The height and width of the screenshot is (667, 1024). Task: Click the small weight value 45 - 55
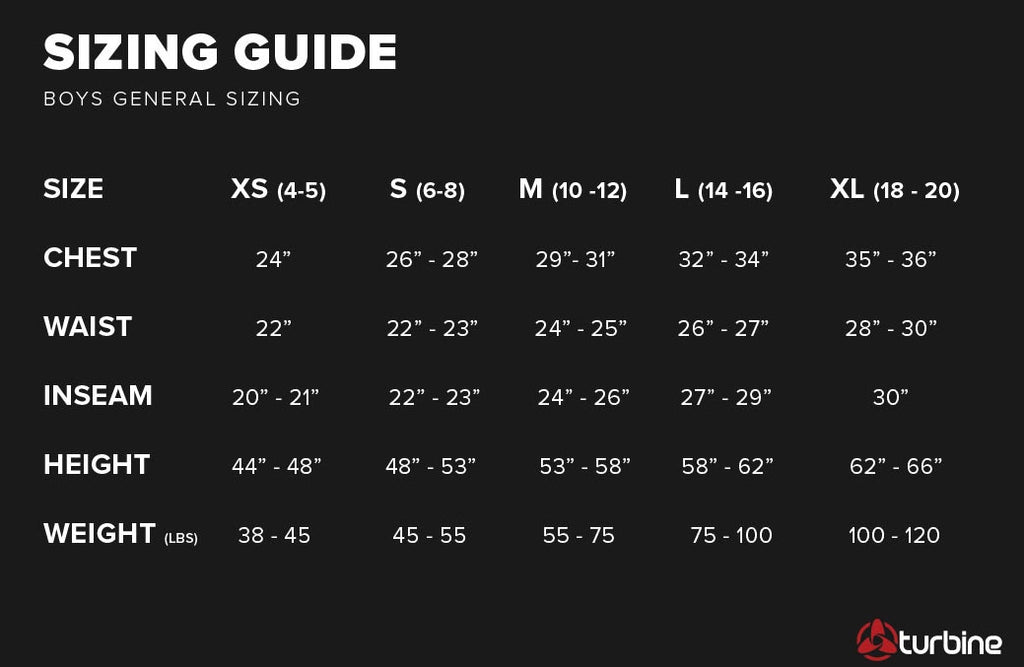pos(429,536)
